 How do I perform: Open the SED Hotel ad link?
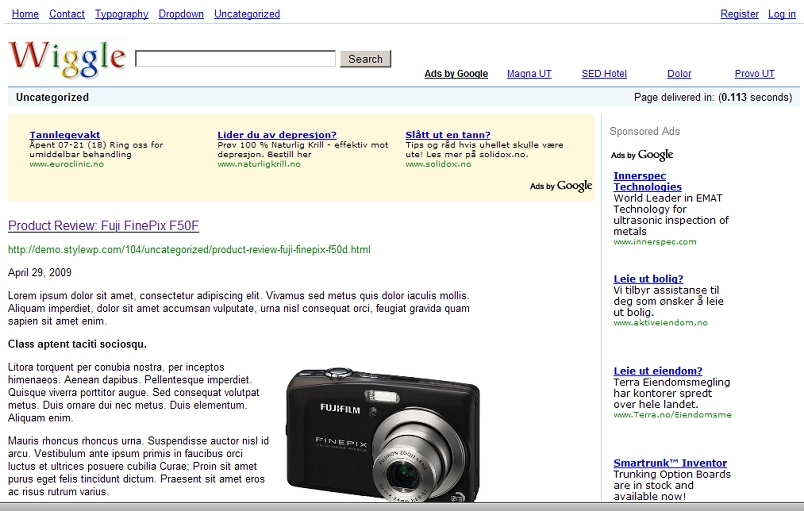pyautogui.click(x=604, y=74)
